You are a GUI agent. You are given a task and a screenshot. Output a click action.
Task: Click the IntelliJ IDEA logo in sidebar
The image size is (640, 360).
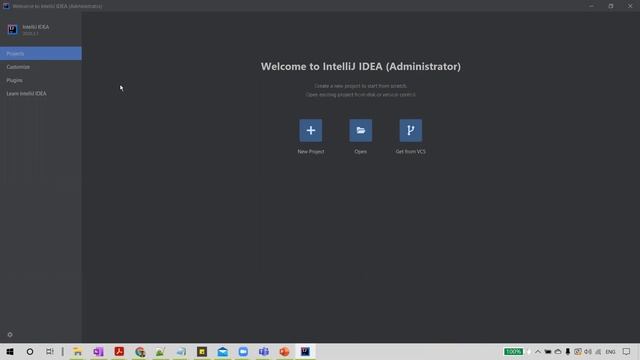12,29
